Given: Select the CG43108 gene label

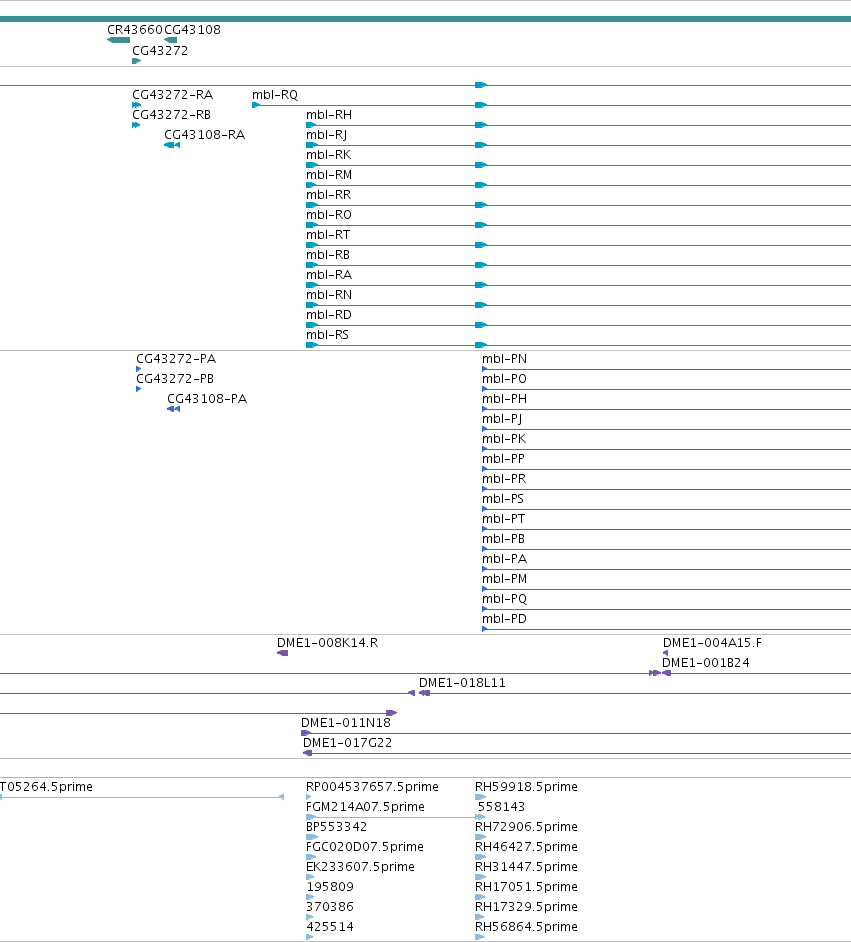Looking at the screenshot, I should [x=192, y=29].
